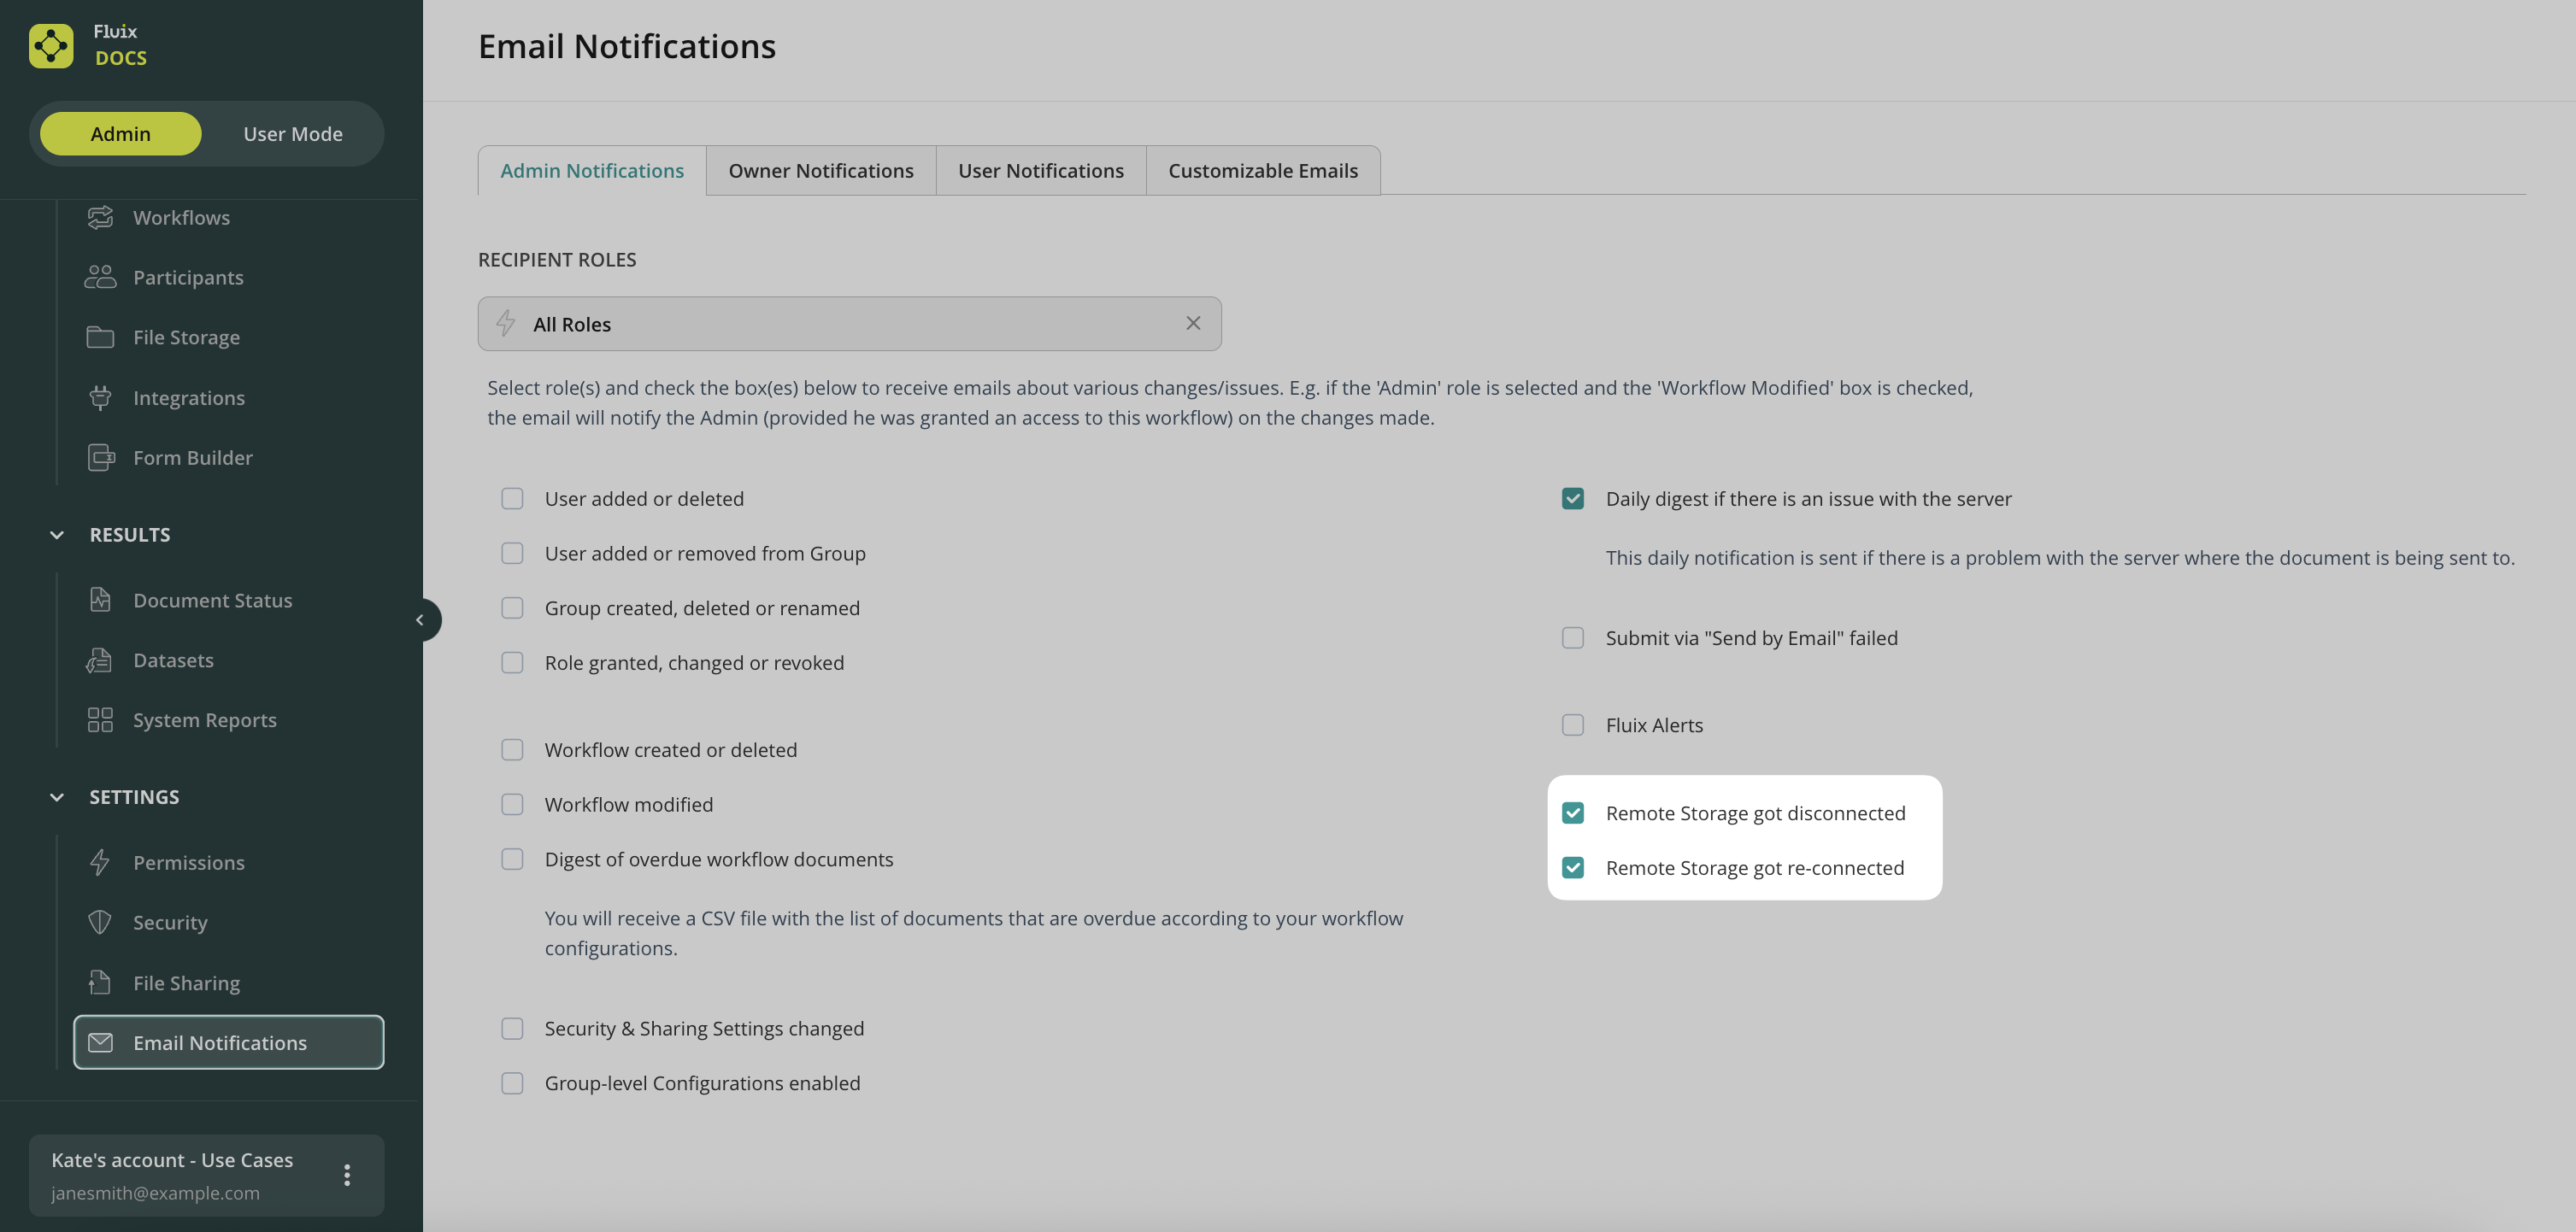Check the 'Fluix Alerts' checkbox
The image size is (2576, 1232).
pyautogui.click(x=1572, y=725)
